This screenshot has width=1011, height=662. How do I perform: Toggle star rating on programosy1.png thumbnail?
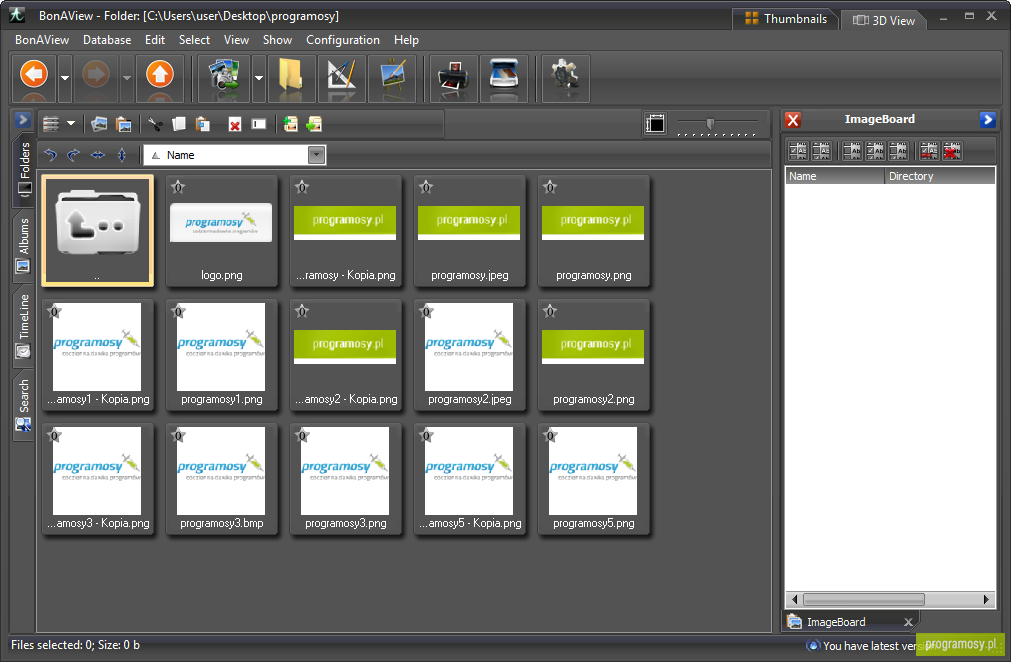[178, 312]
